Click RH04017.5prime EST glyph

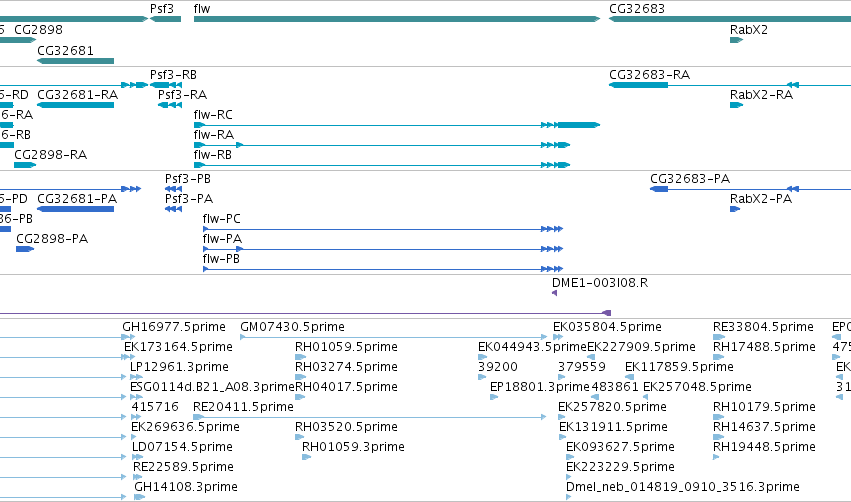coord(300,397)
